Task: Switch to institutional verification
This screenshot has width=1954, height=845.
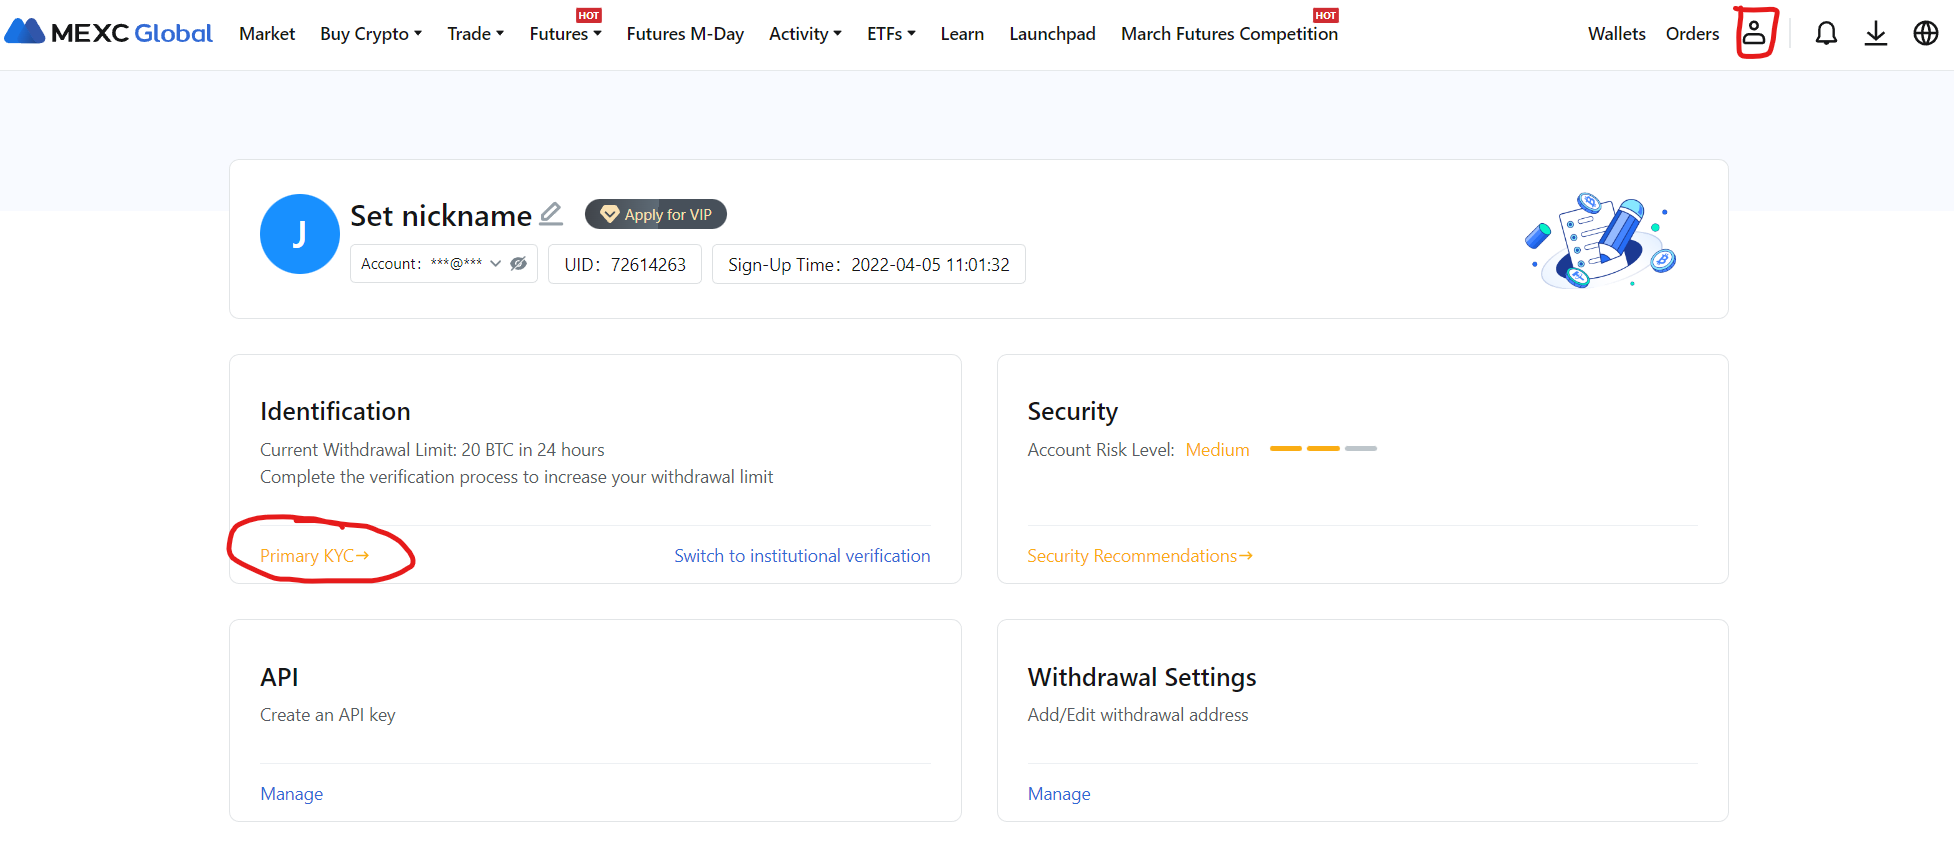Action: pos(802,556)
